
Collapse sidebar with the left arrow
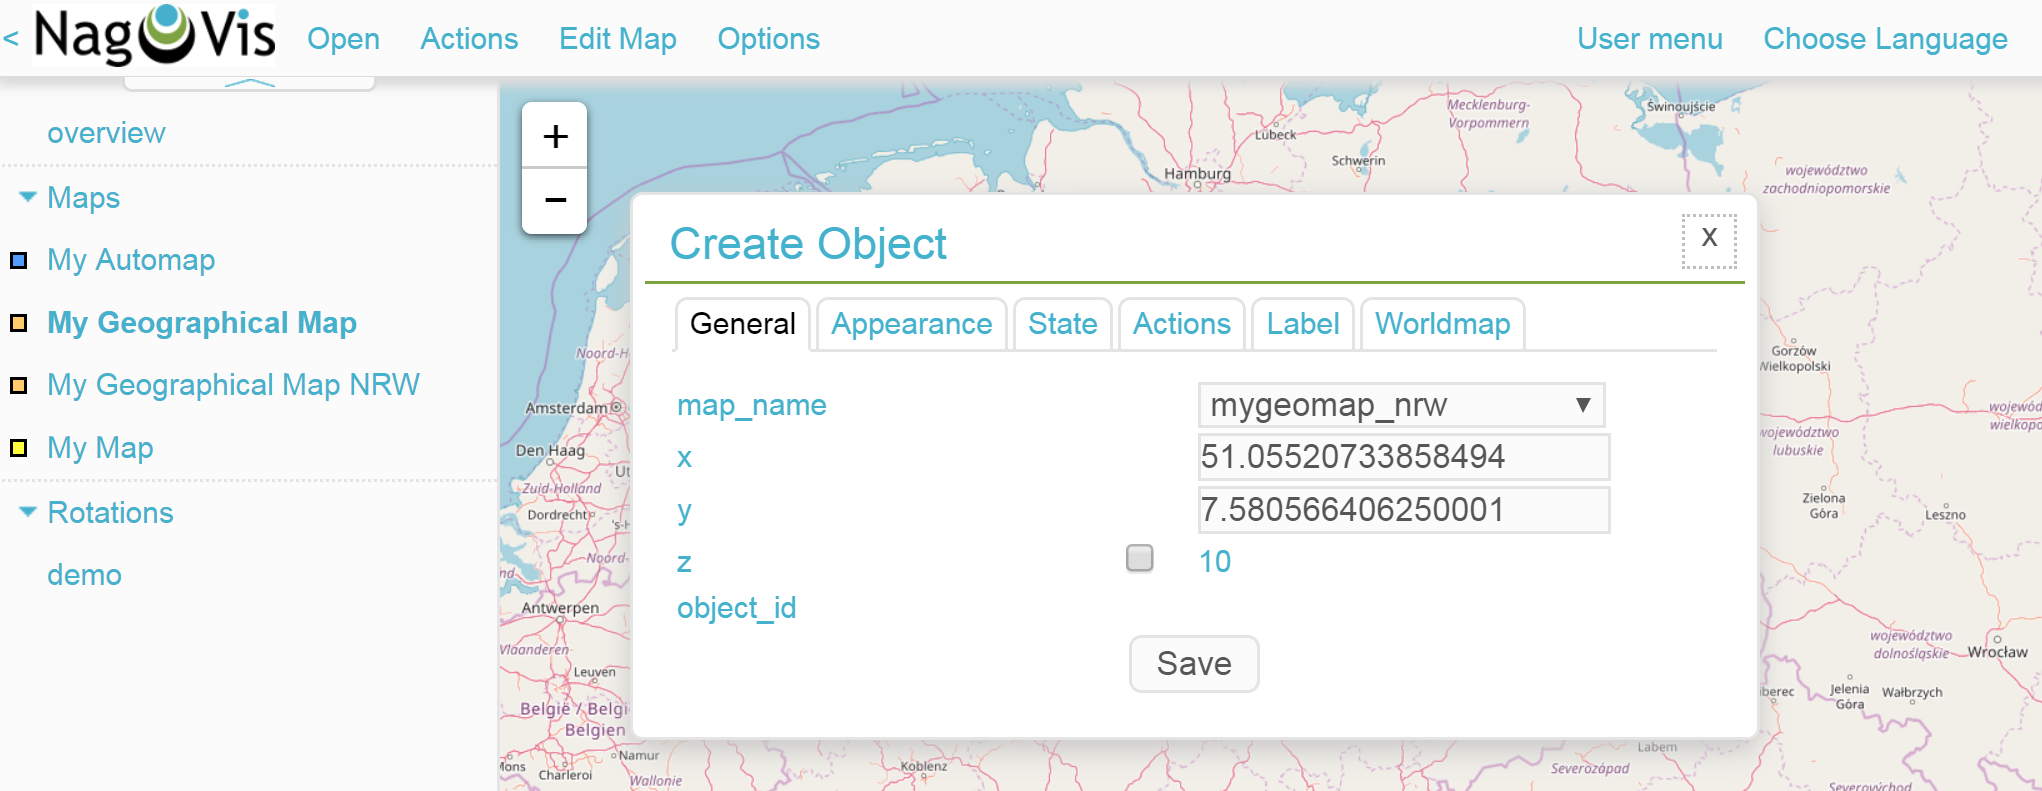(11, 39)
